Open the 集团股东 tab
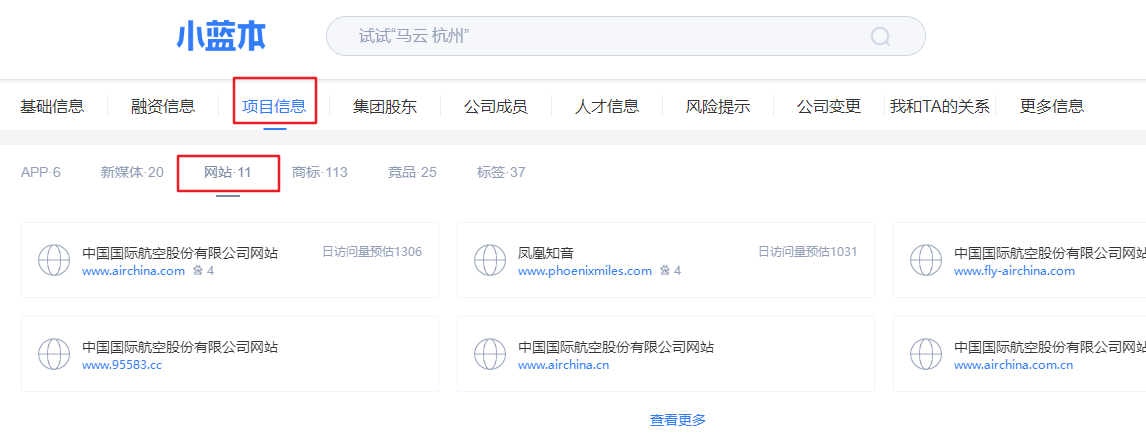This screenshot has width=1146, height=446. [x=385, y=107]
